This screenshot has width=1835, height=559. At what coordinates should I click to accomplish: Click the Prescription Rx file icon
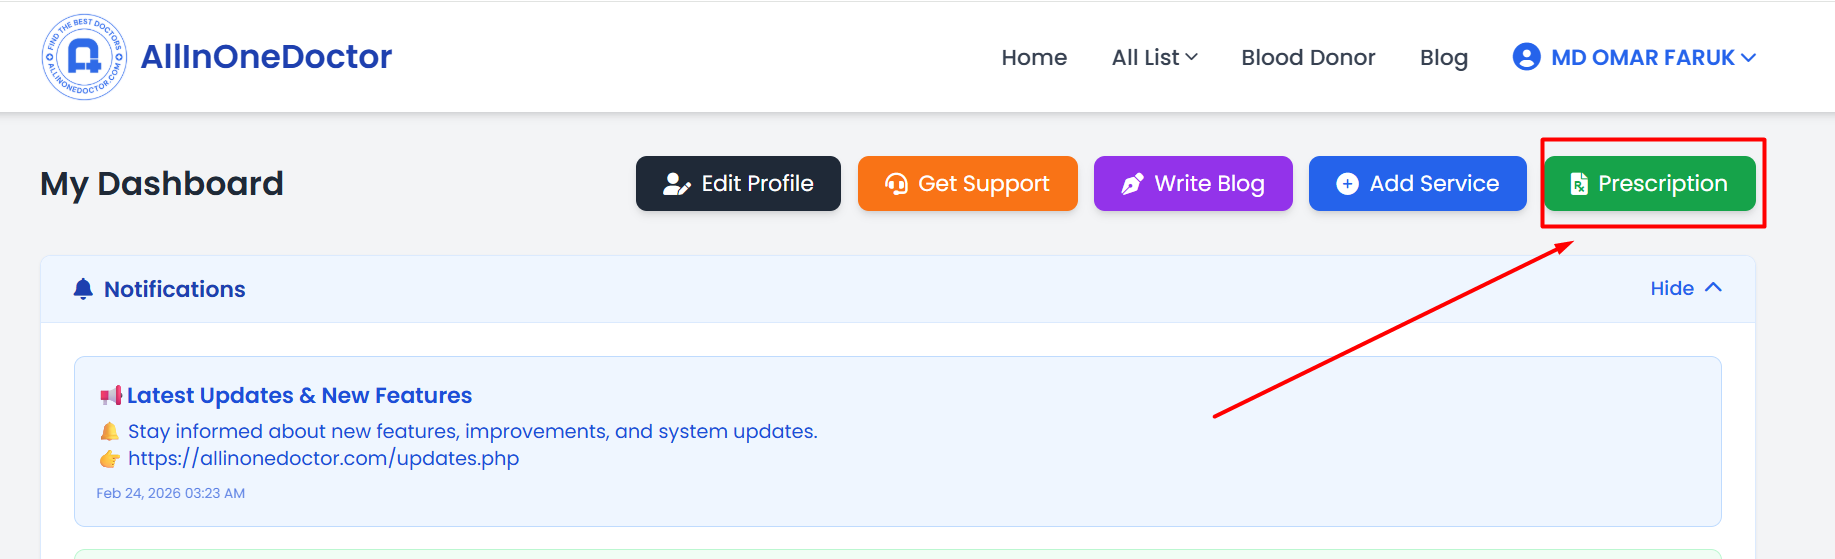pos(1579,184)
